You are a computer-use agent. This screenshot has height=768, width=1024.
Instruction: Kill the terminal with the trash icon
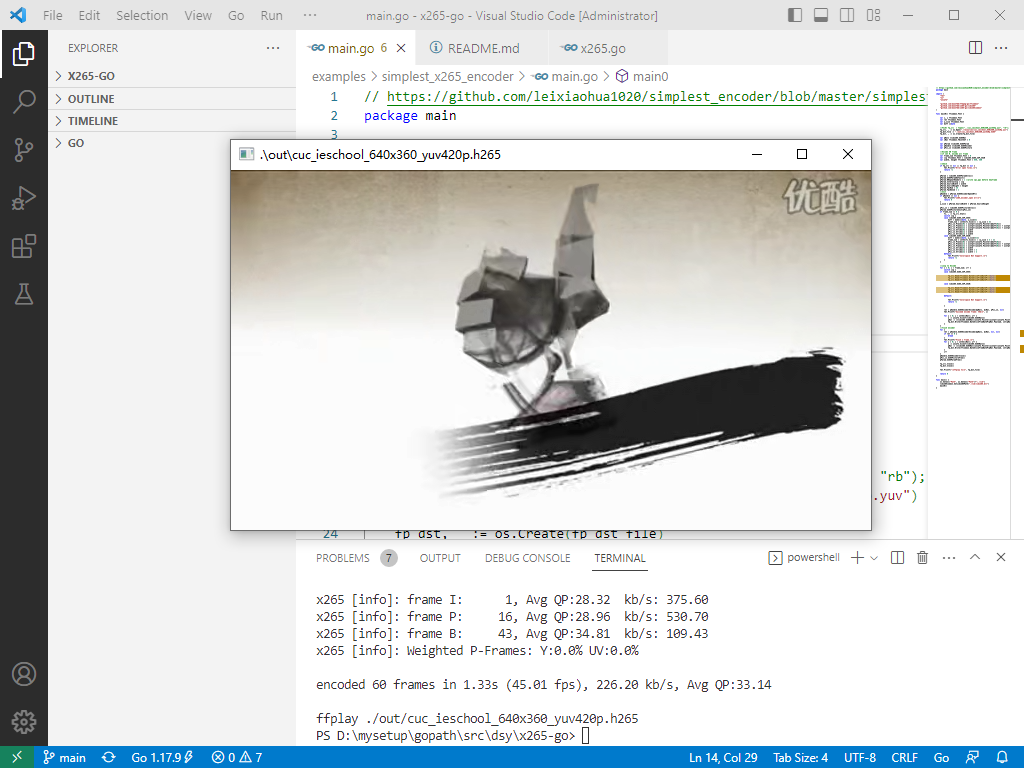coord(922,558)
